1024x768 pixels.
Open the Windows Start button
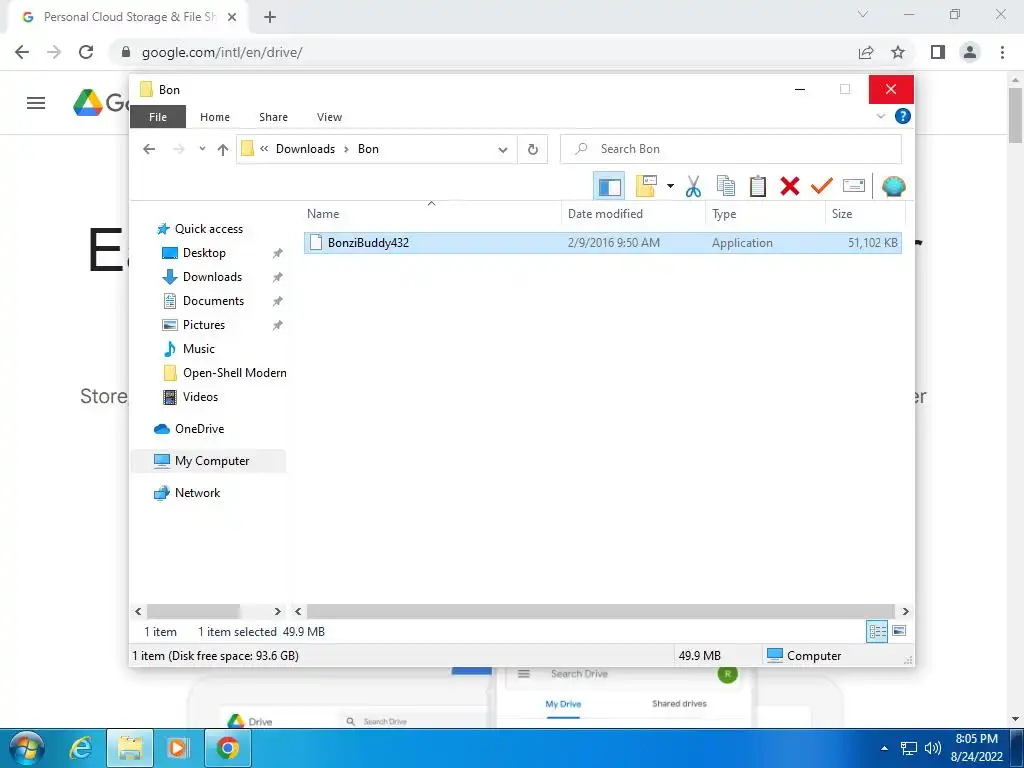[26, 748]
